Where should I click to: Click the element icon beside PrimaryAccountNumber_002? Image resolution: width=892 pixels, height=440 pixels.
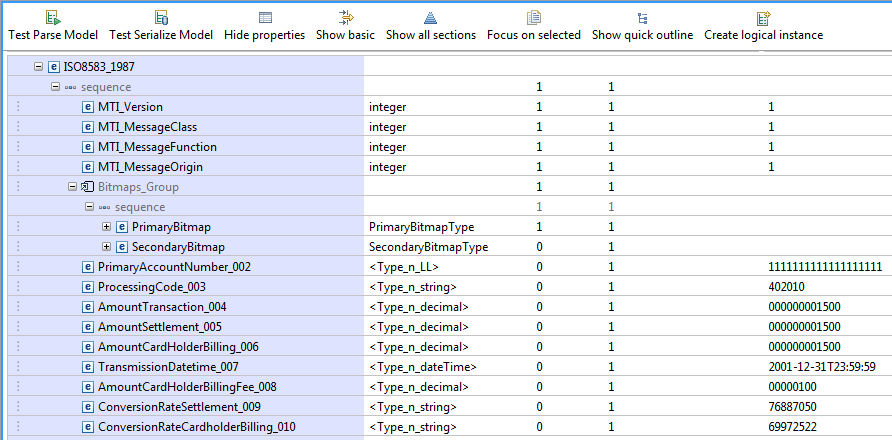coord(88,267)
